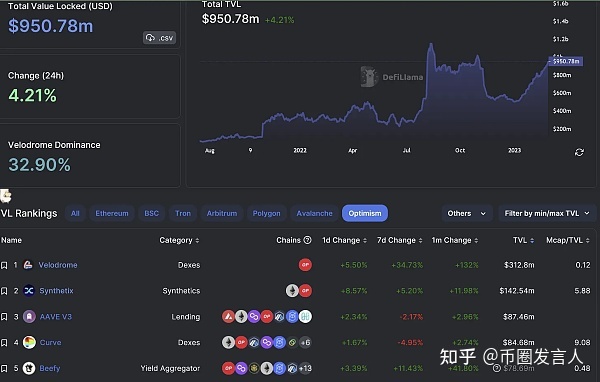This screenshot has width=600, height=382.
Task: Click the Velodrome protocol logo
Action: pyautogui.click(x=28, y=265)
